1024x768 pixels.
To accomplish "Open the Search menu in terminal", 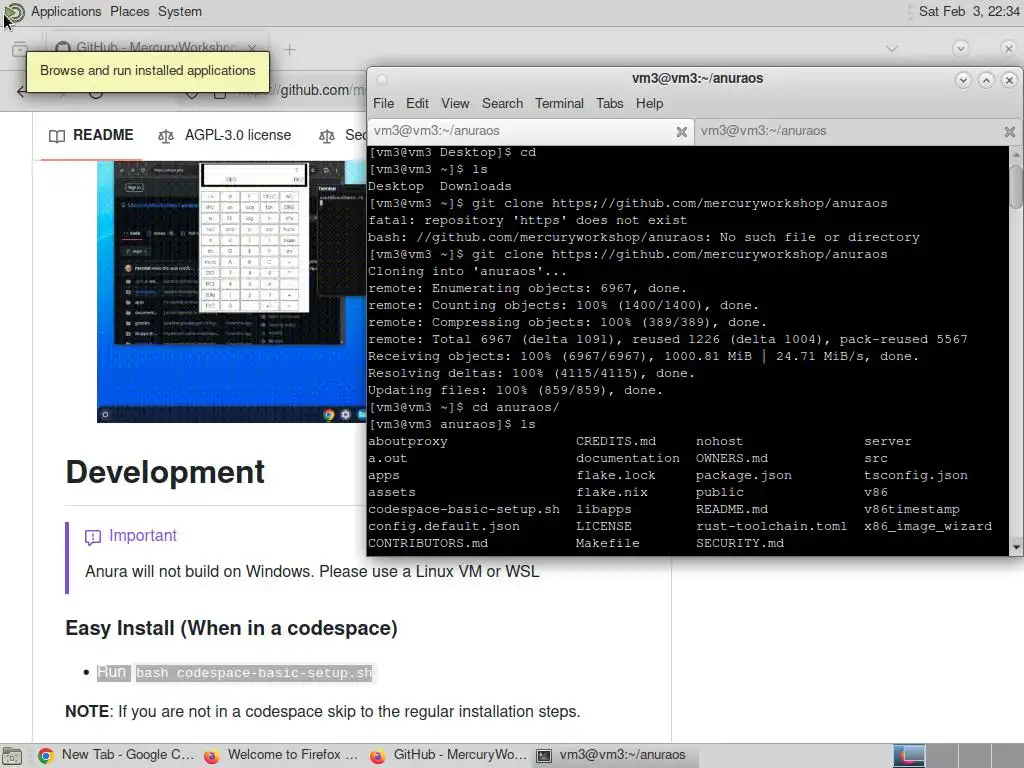I will (502, 103).
